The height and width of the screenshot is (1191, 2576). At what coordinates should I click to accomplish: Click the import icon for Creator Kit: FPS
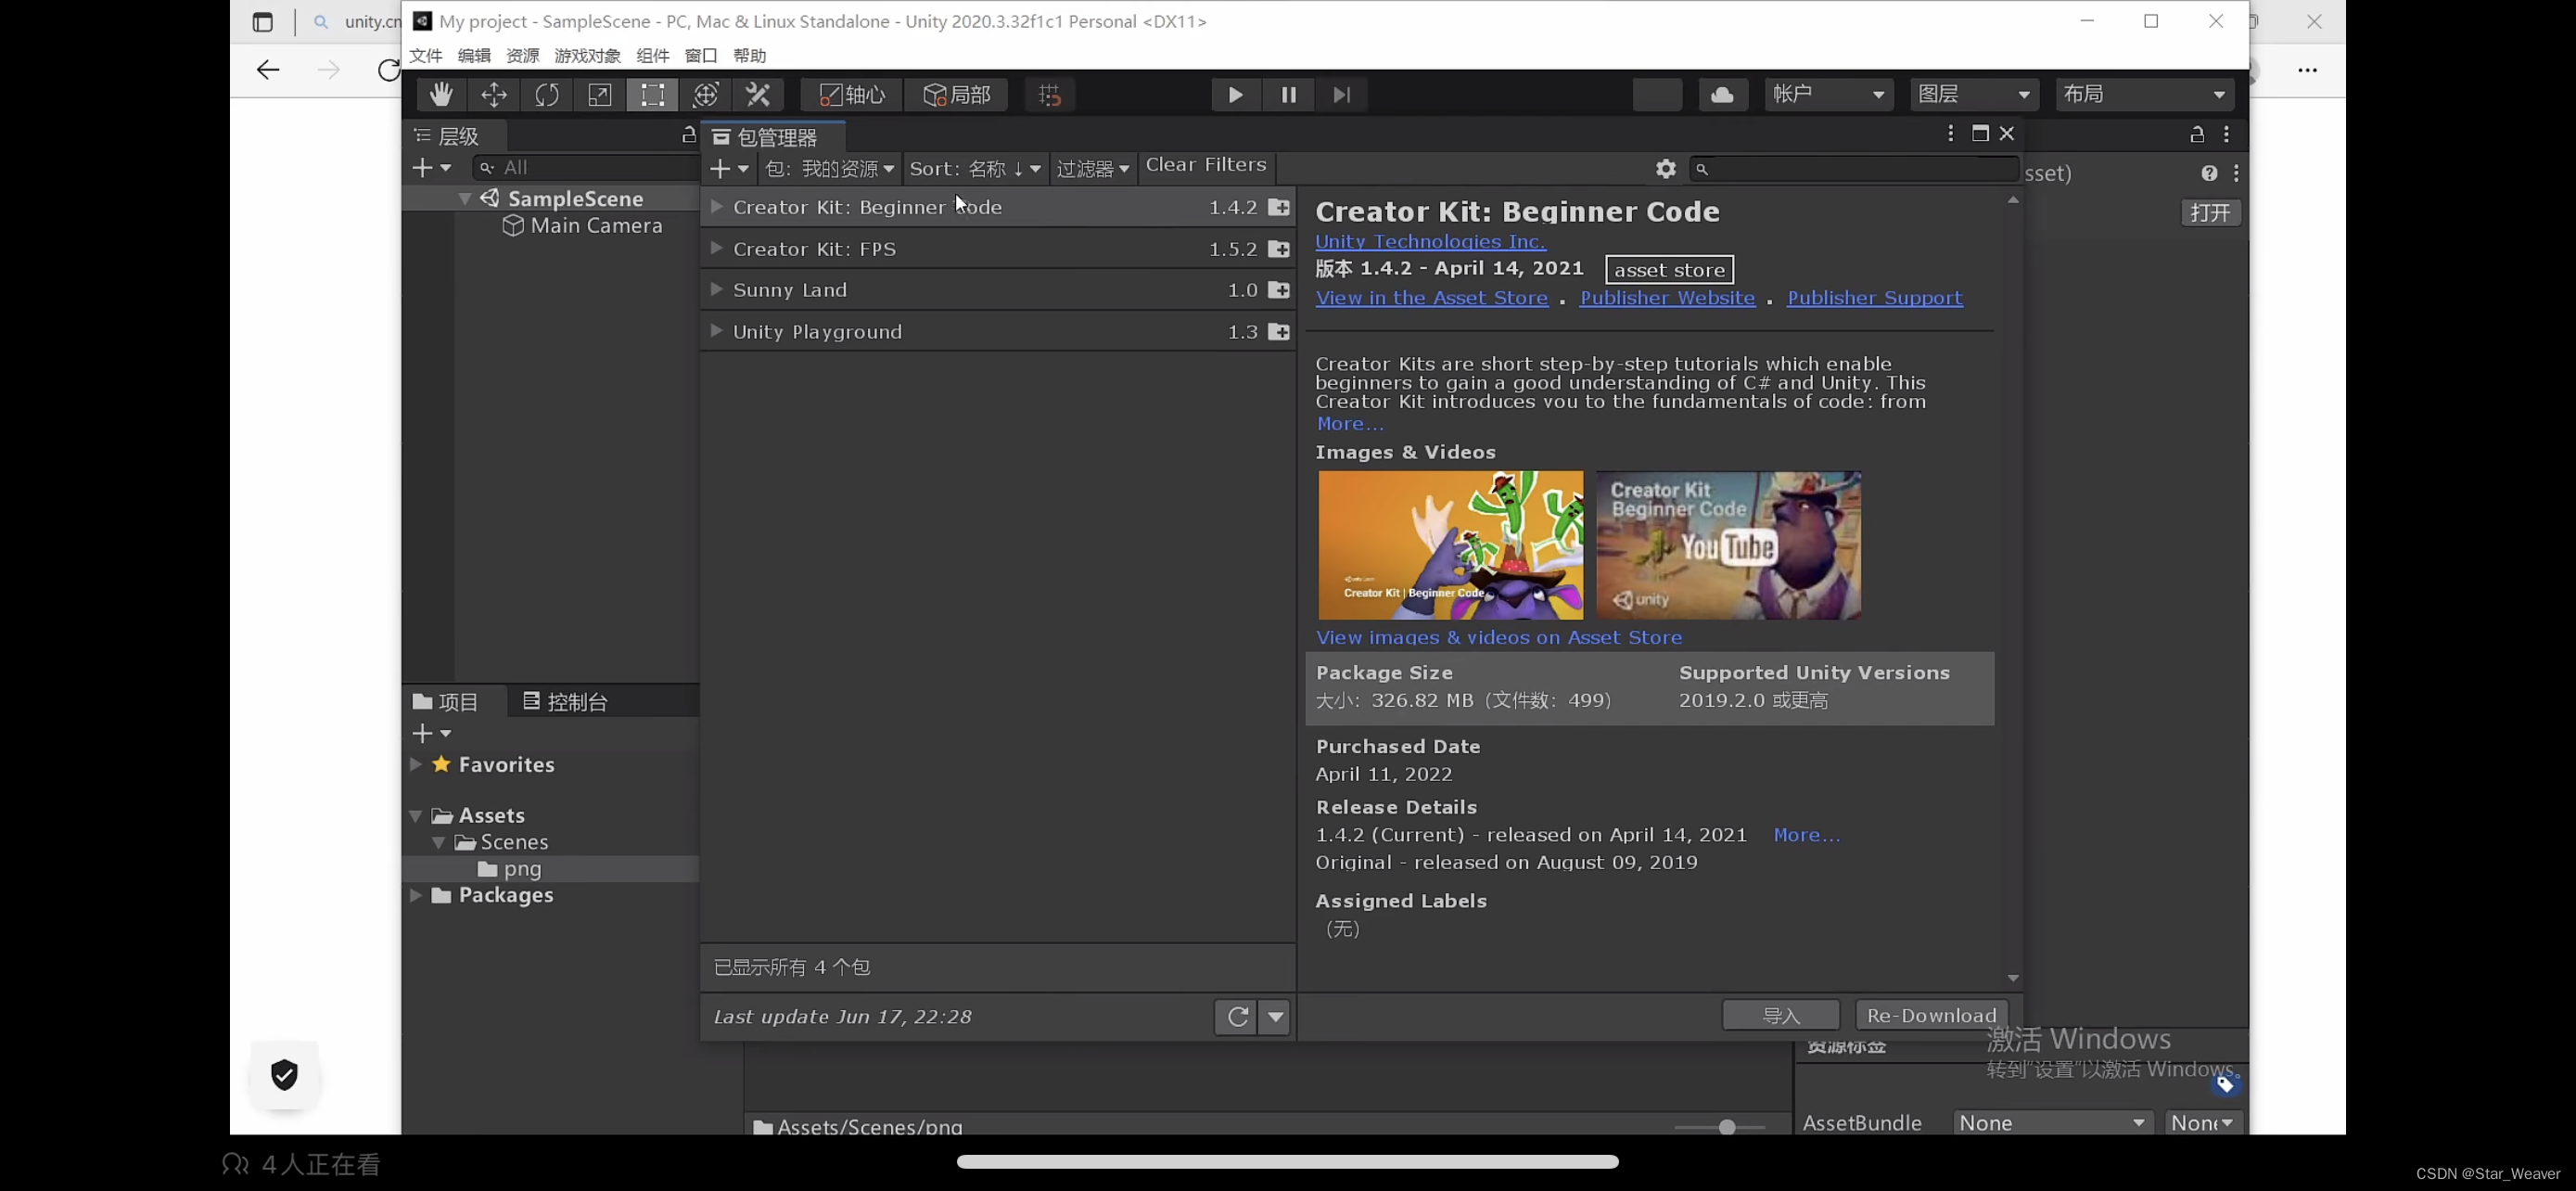tap(1279, 249)
